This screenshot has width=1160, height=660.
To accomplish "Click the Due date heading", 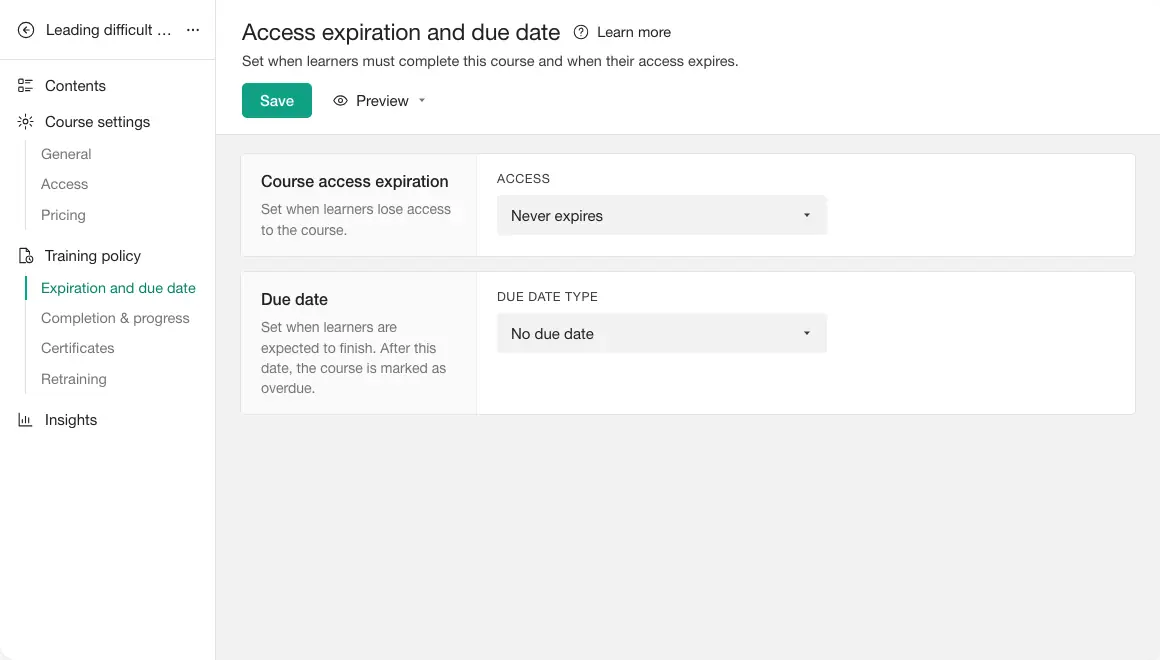I will coord(294,300).
